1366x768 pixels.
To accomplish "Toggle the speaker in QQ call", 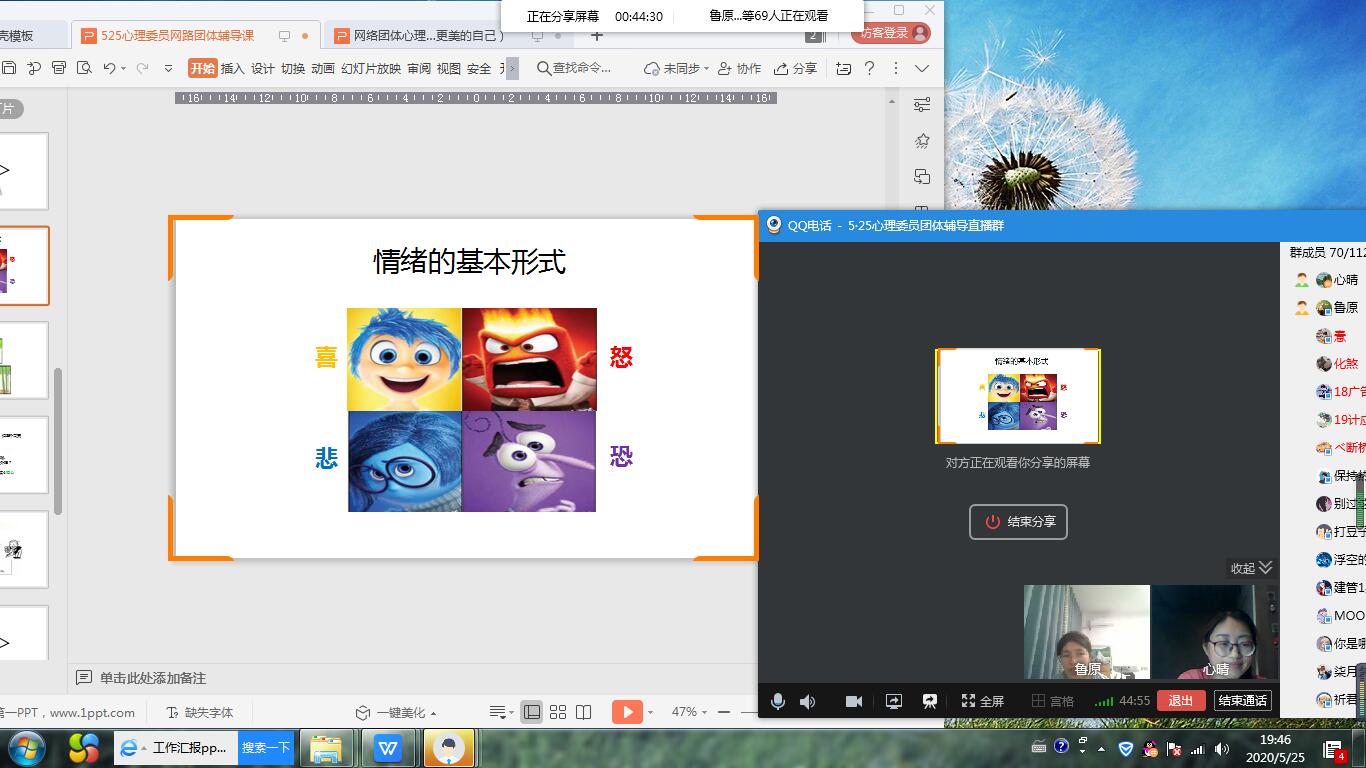I will tap(807, 701).
